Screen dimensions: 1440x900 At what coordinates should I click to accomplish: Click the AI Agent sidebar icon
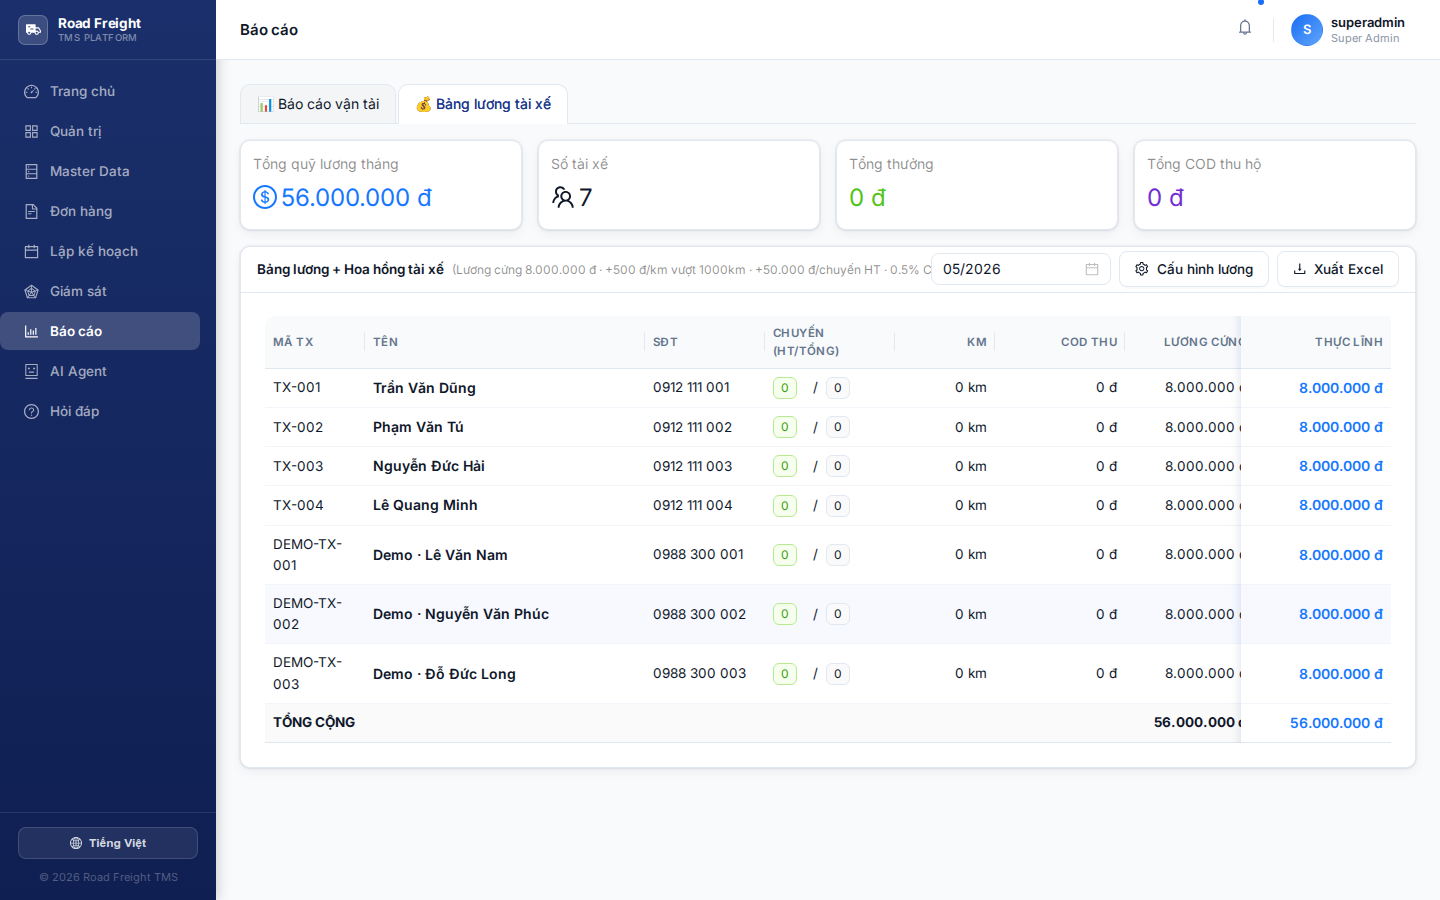click(x=32, y=371)
